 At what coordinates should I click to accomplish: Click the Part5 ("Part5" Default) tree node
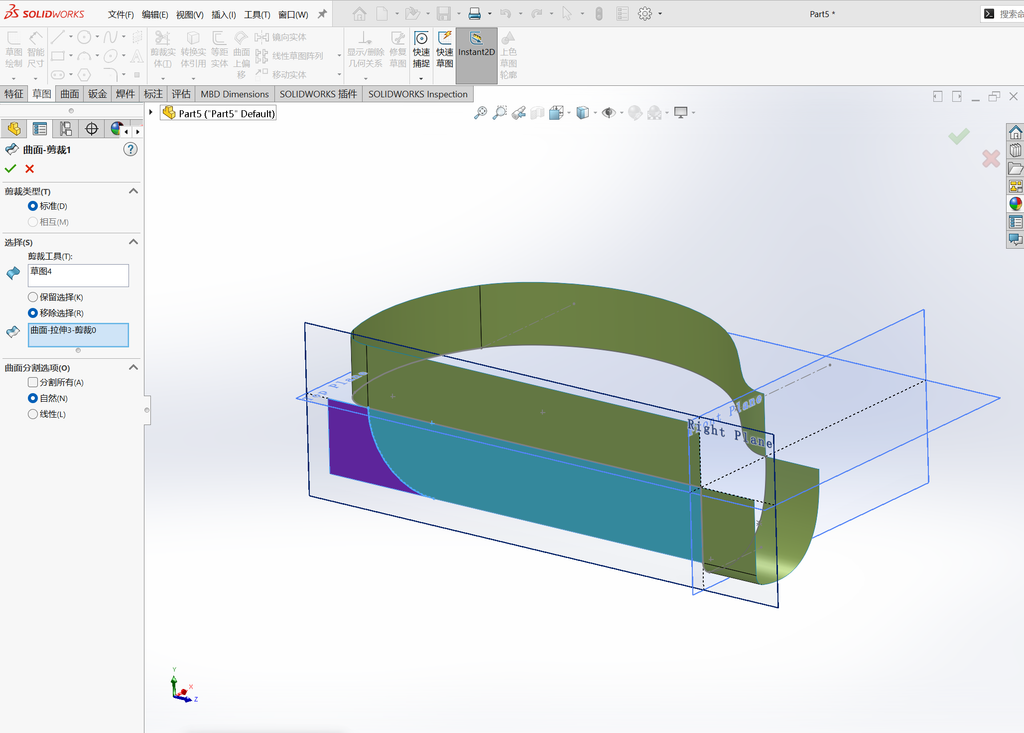point(219,113)
